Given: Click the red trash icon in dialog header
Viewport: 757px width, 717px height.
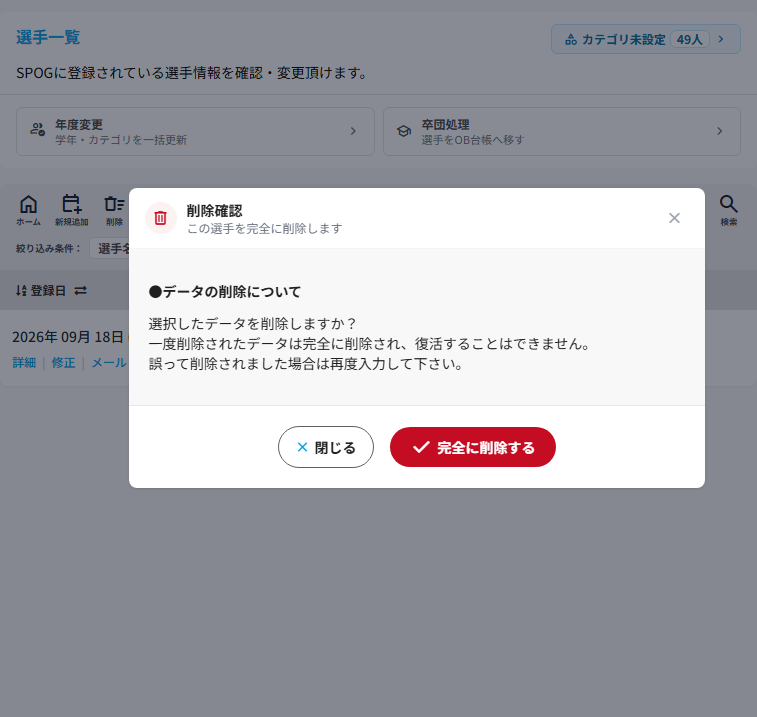Looking at the screenshot, I should coord(161,218).
